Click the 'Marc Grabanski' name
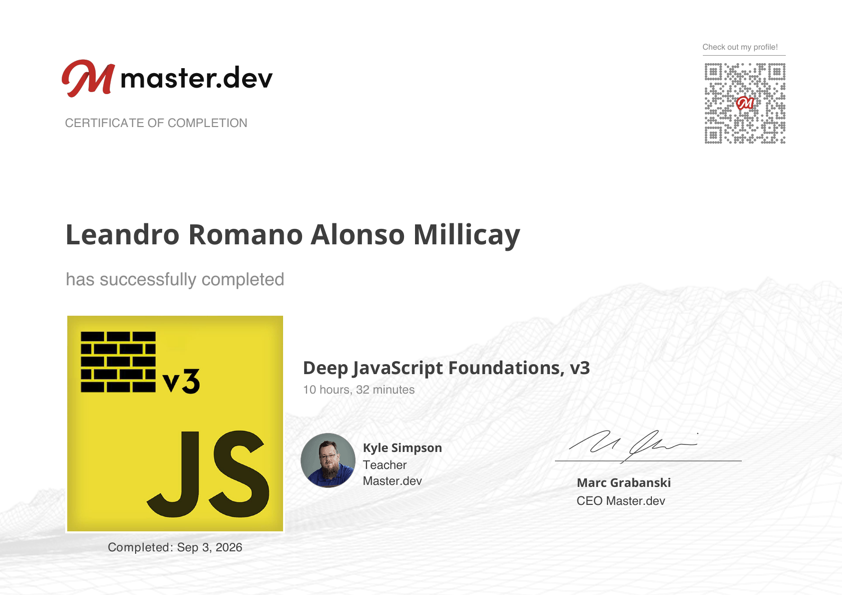842x595 pixels. [x=623, y=483]
